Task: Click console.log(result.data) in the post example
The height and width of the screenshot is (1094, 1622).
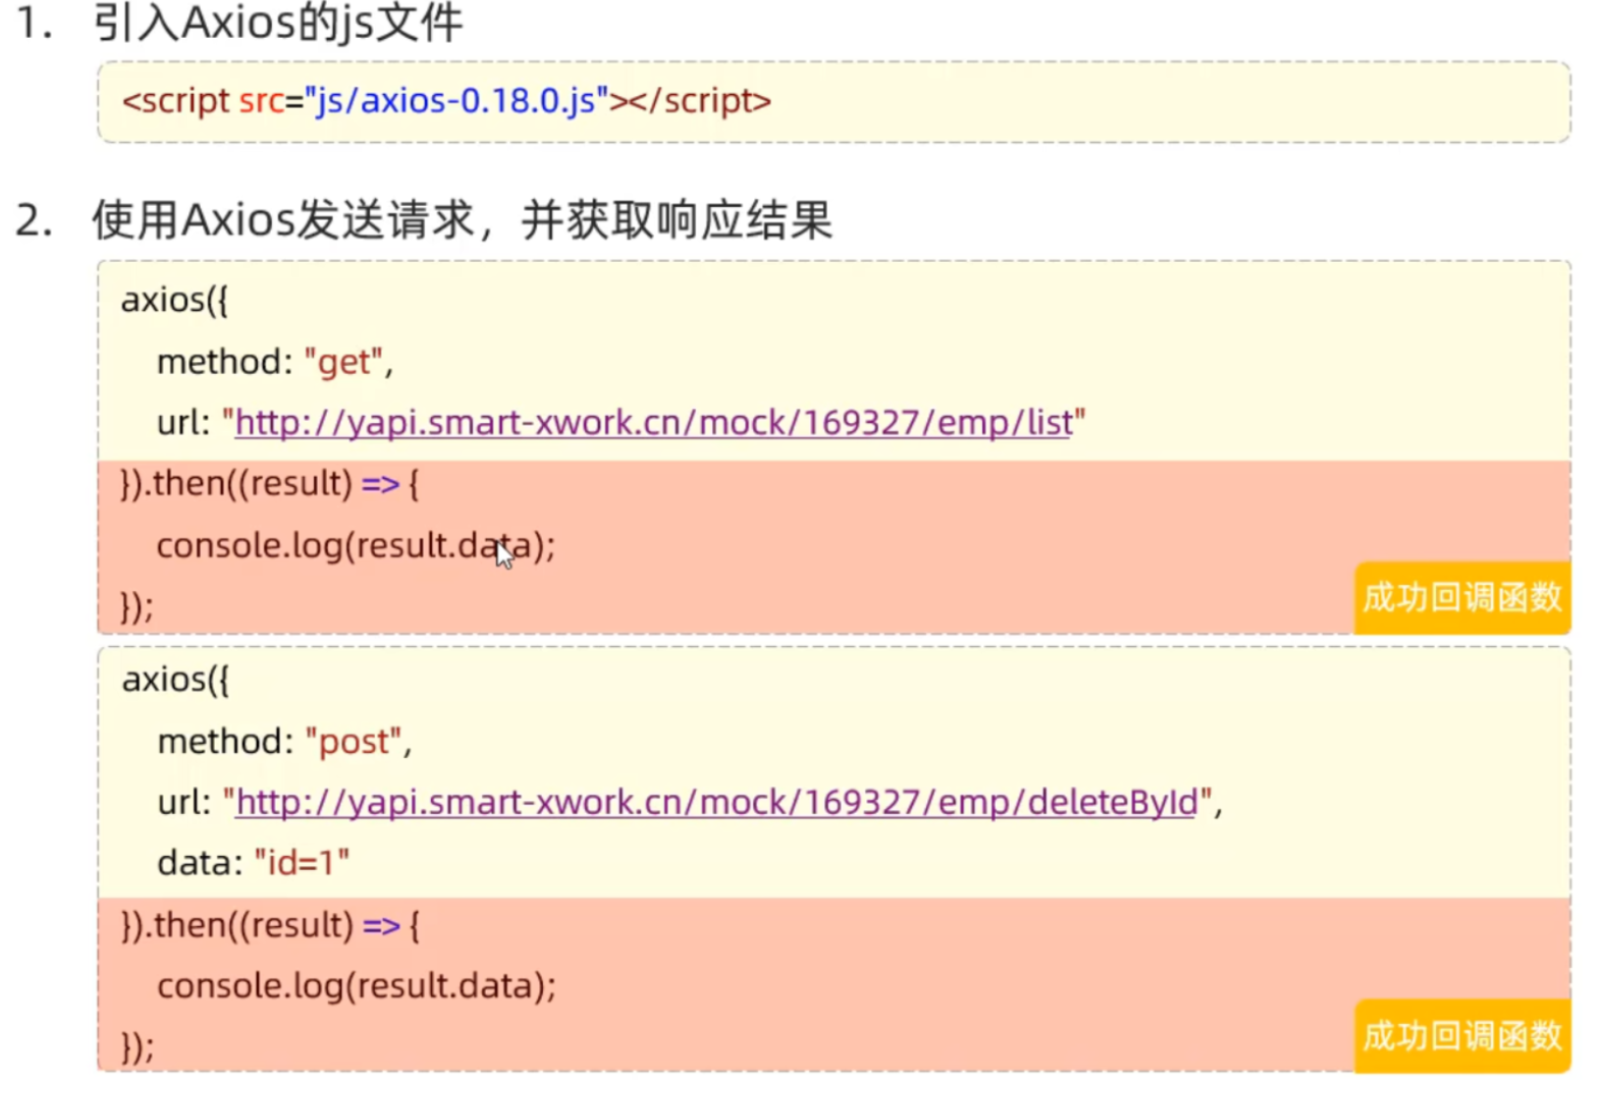Action: click(x=356, y=986)
